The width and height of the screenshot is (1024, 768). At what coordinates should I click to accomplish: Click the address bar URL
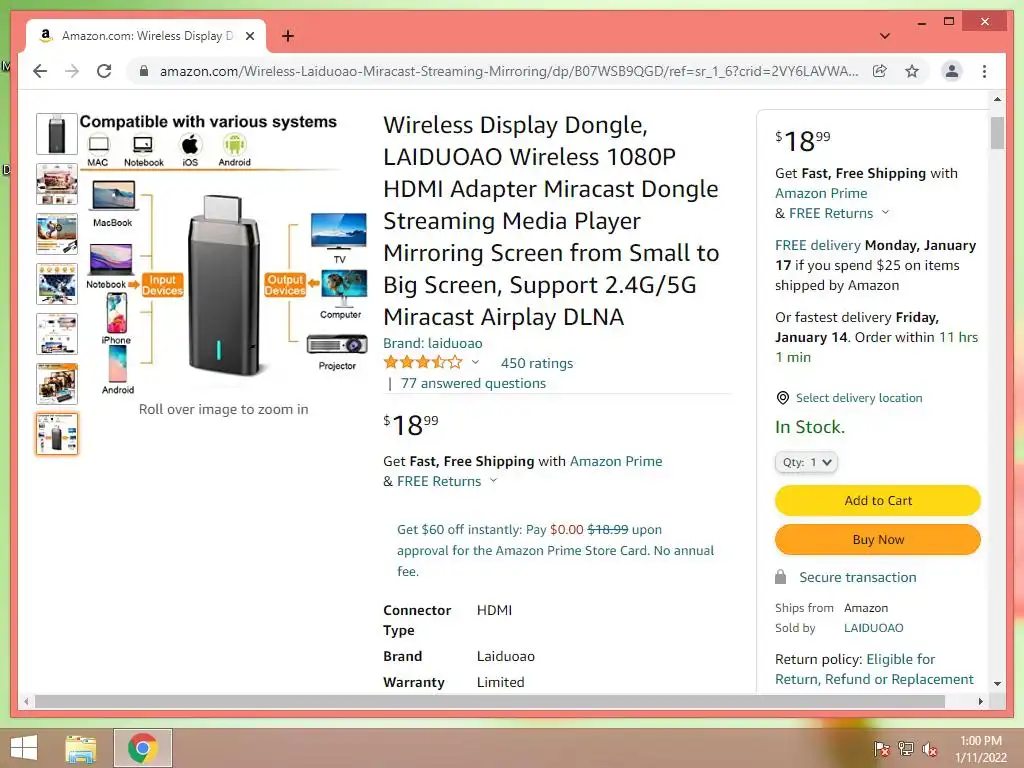pos(509,71)
